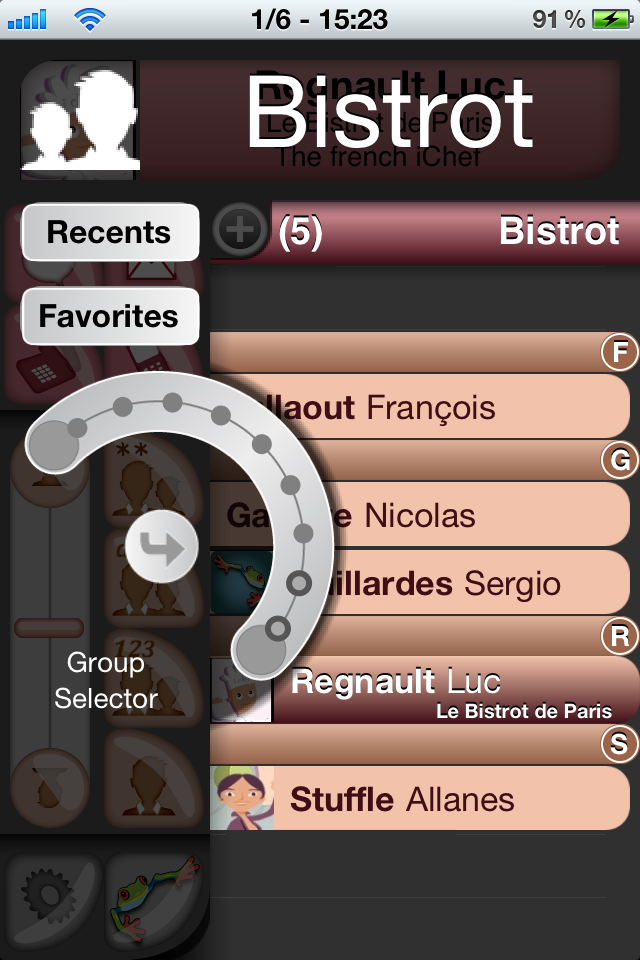640x960 pixels.
Task: Jump to the G section index badge
Action: [620, 460]
